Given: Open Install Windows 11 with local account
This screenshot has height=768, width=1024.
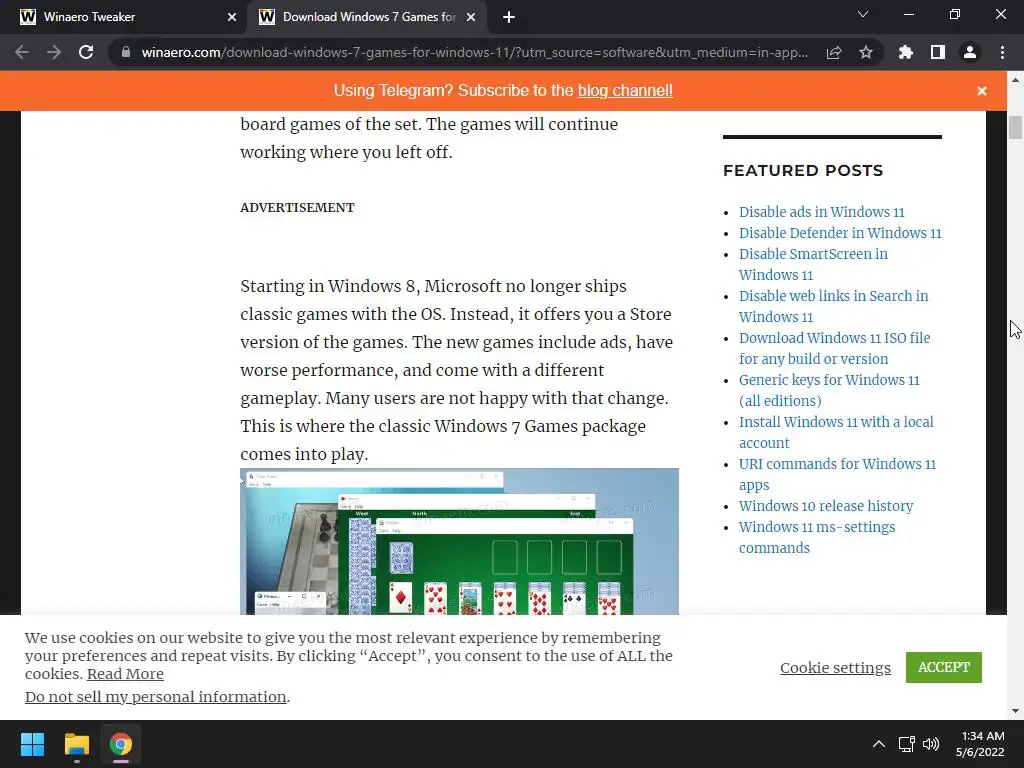Looking at the screenshot, I should [x=836, y=432].
